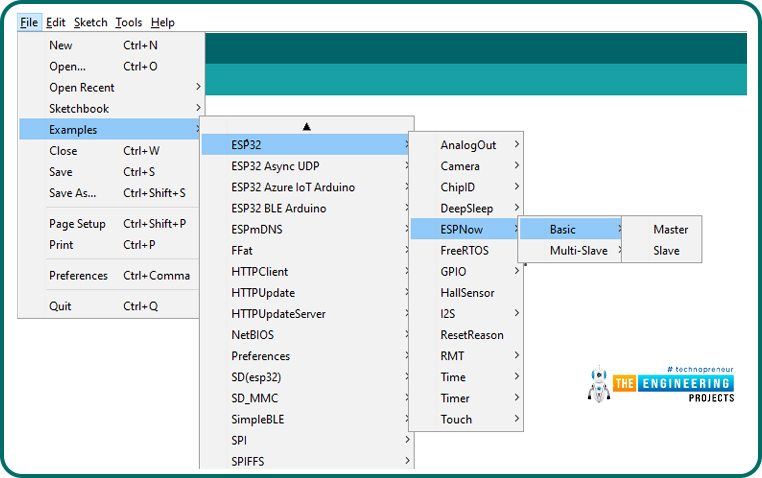Open the Tools menu
The image size is (762, 478).
pos(128,22)
